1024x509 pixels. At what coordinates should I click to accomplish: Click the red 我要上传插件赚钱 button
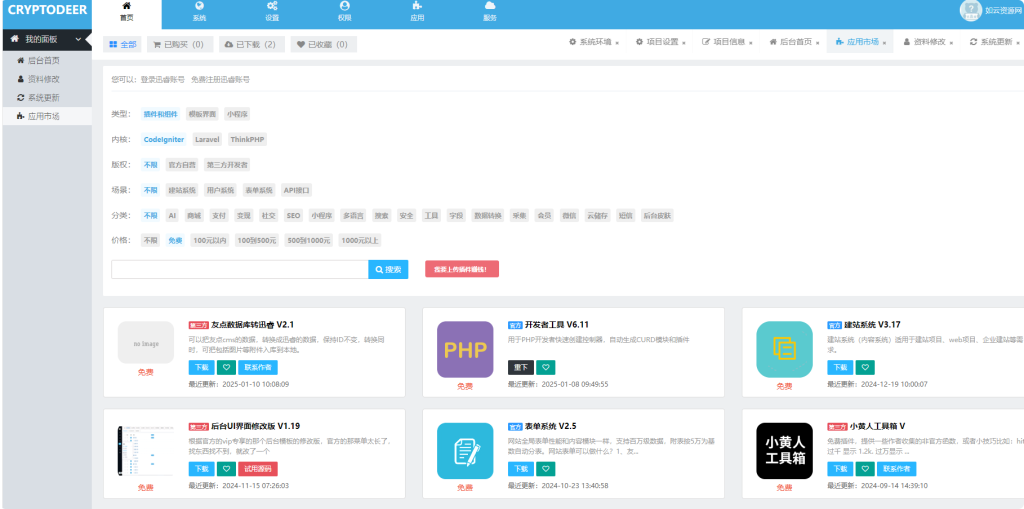[x=461, y=269]
